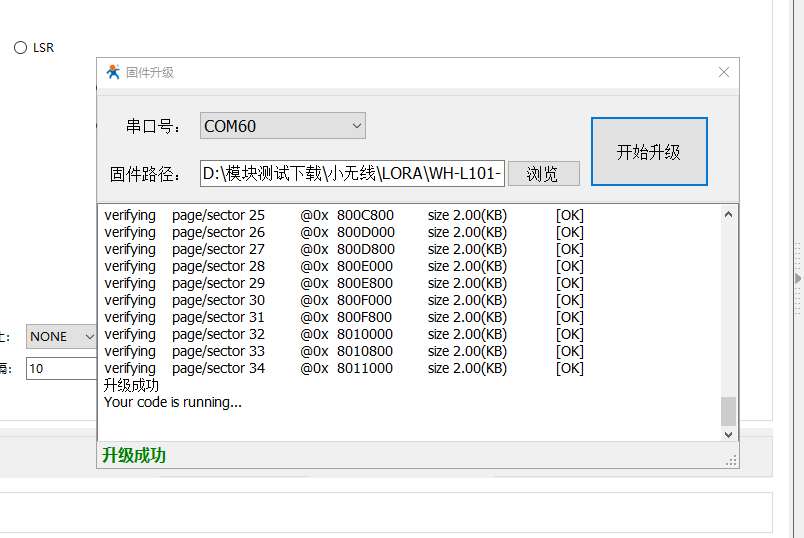Close the 固件升级 dialog window

point(724,72)
